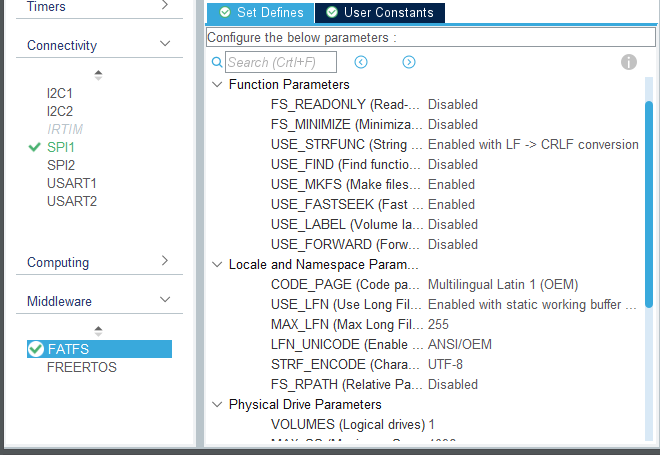This screenshot has width=660, height=455.
Task: Collapse Locale and Namespace Parameters group
Action: (x=217, y=264)
